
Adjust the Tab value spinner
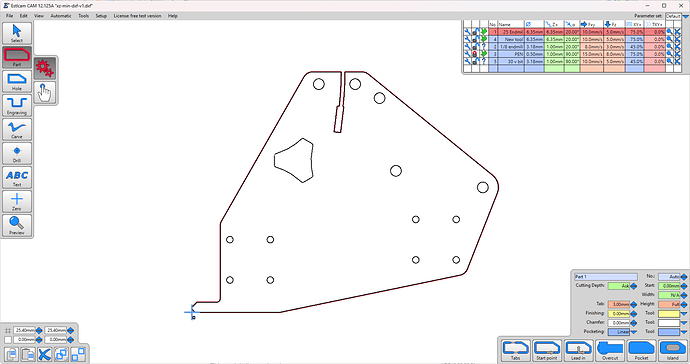tap(633, 304)
